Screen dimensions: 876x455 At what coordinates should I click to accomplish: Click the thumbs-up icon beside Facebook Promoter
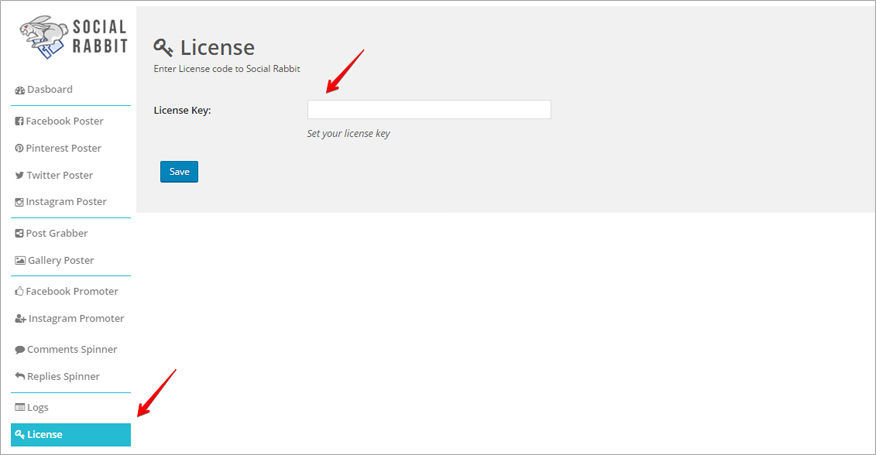coord(19,291)
